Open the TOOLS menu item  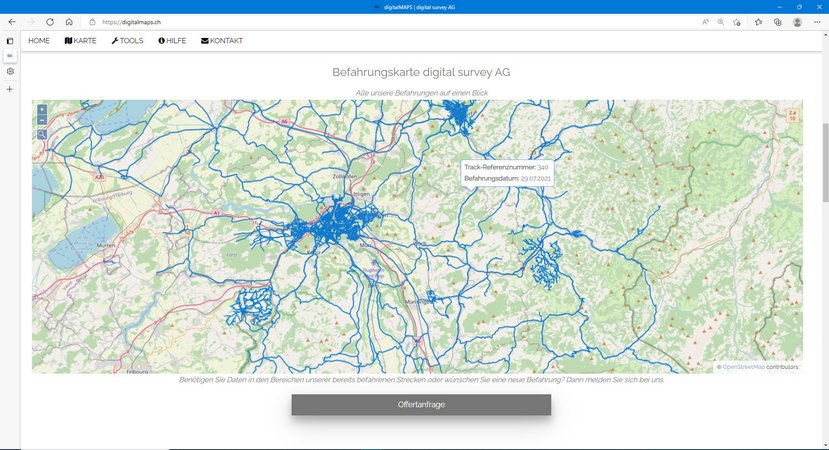point(127,41)
